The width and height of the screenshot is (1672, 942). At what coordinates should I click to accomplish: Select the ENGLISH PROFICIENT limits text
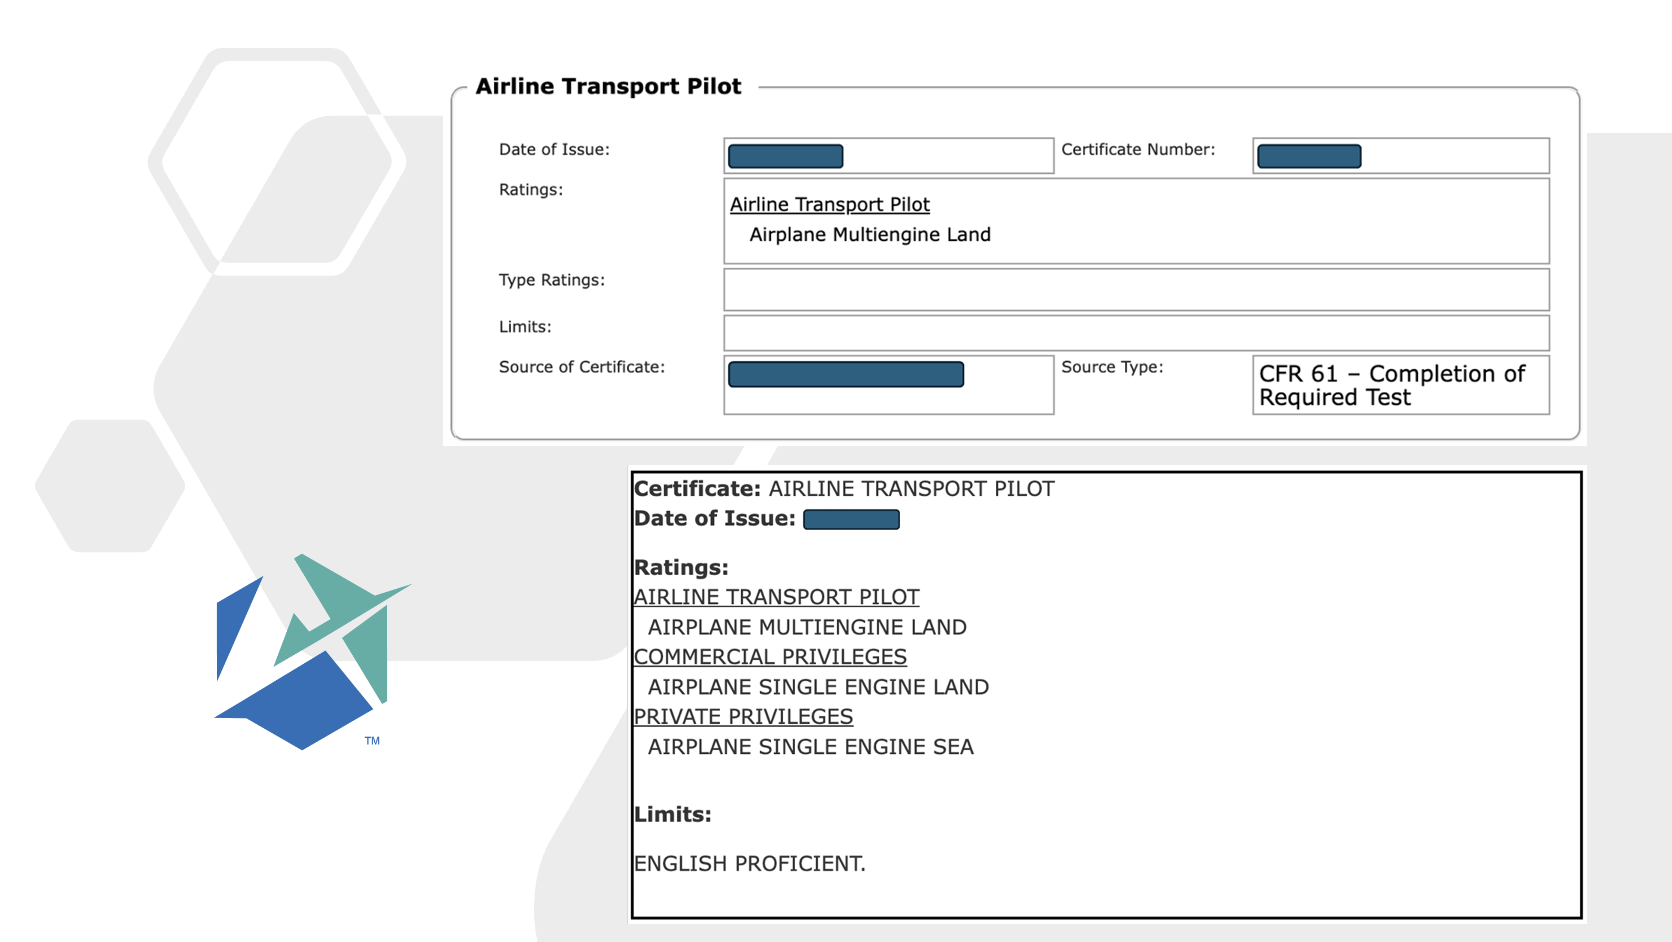click(749, 863)
